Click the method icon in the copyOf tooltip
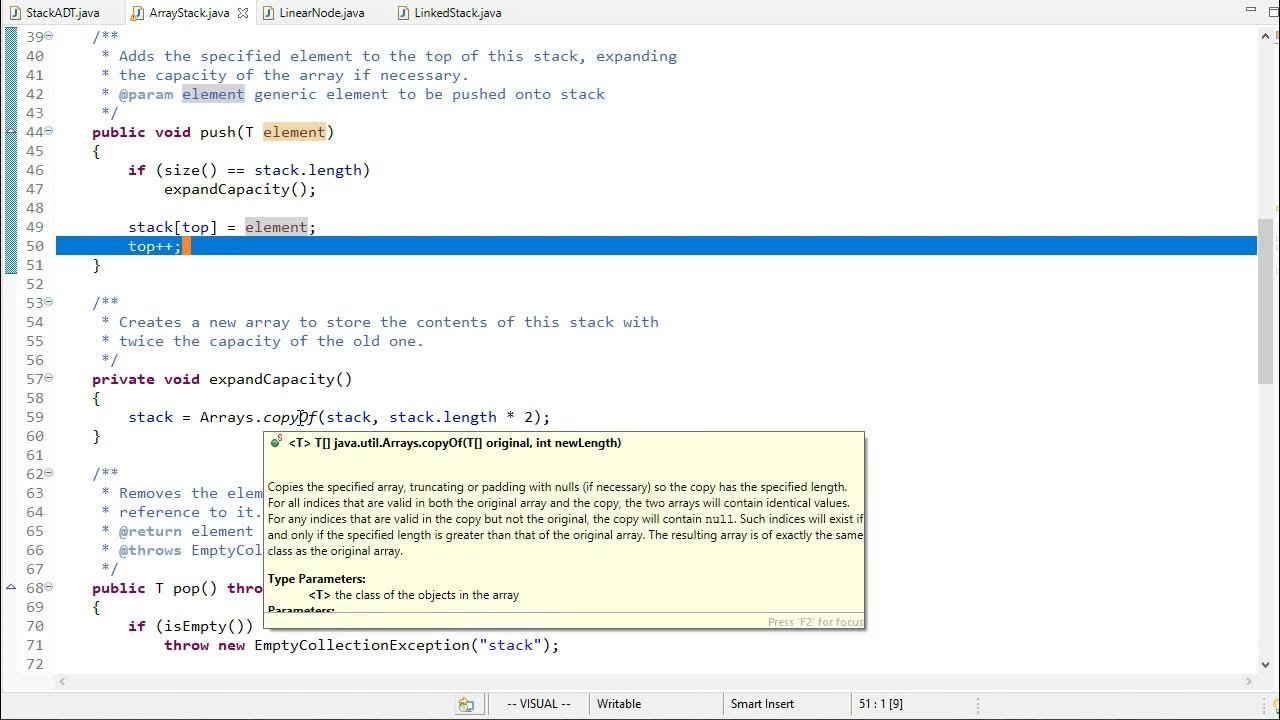This screenshot has height=720, width=1280. pos(276,442)
